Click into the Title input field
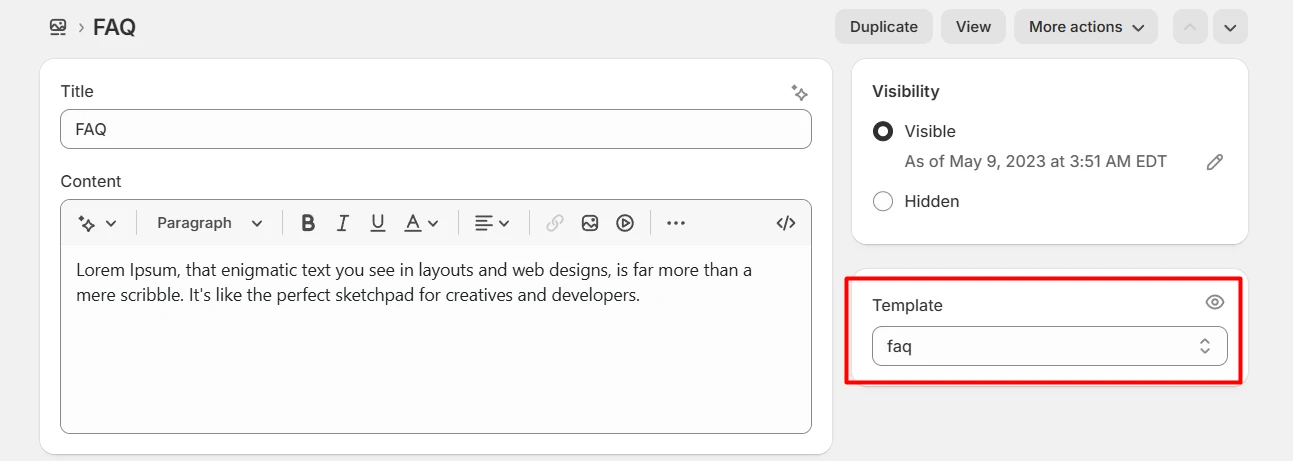 (436, 129)
